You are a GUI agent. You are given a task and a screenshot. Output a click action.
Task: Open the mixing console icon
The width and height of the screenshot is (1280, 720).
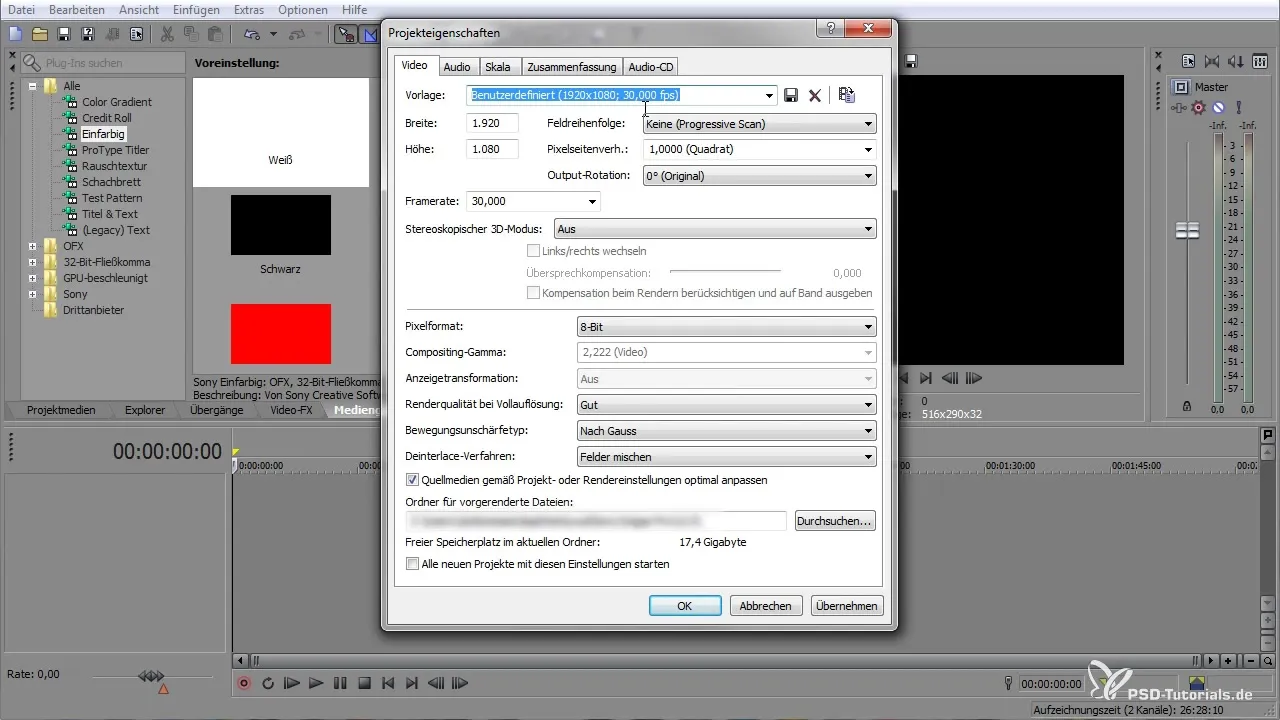coord(1260,61)
